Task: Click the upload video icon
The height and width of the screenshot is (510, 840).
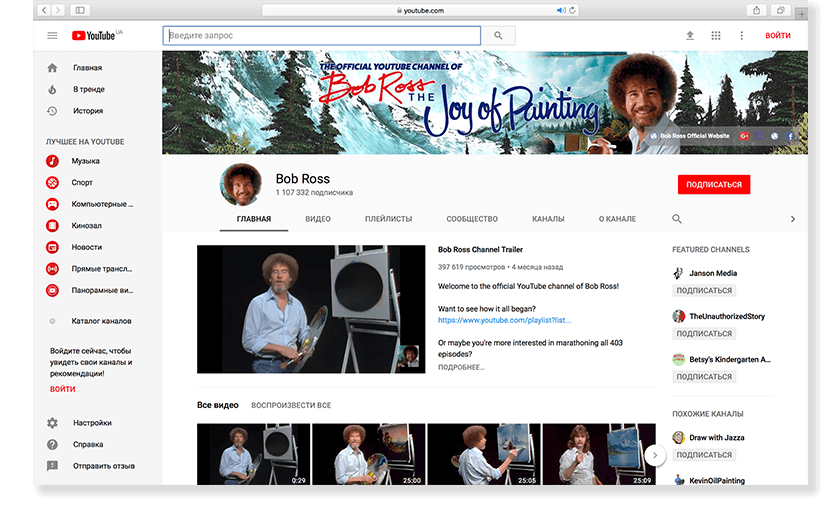Action: 689,36
